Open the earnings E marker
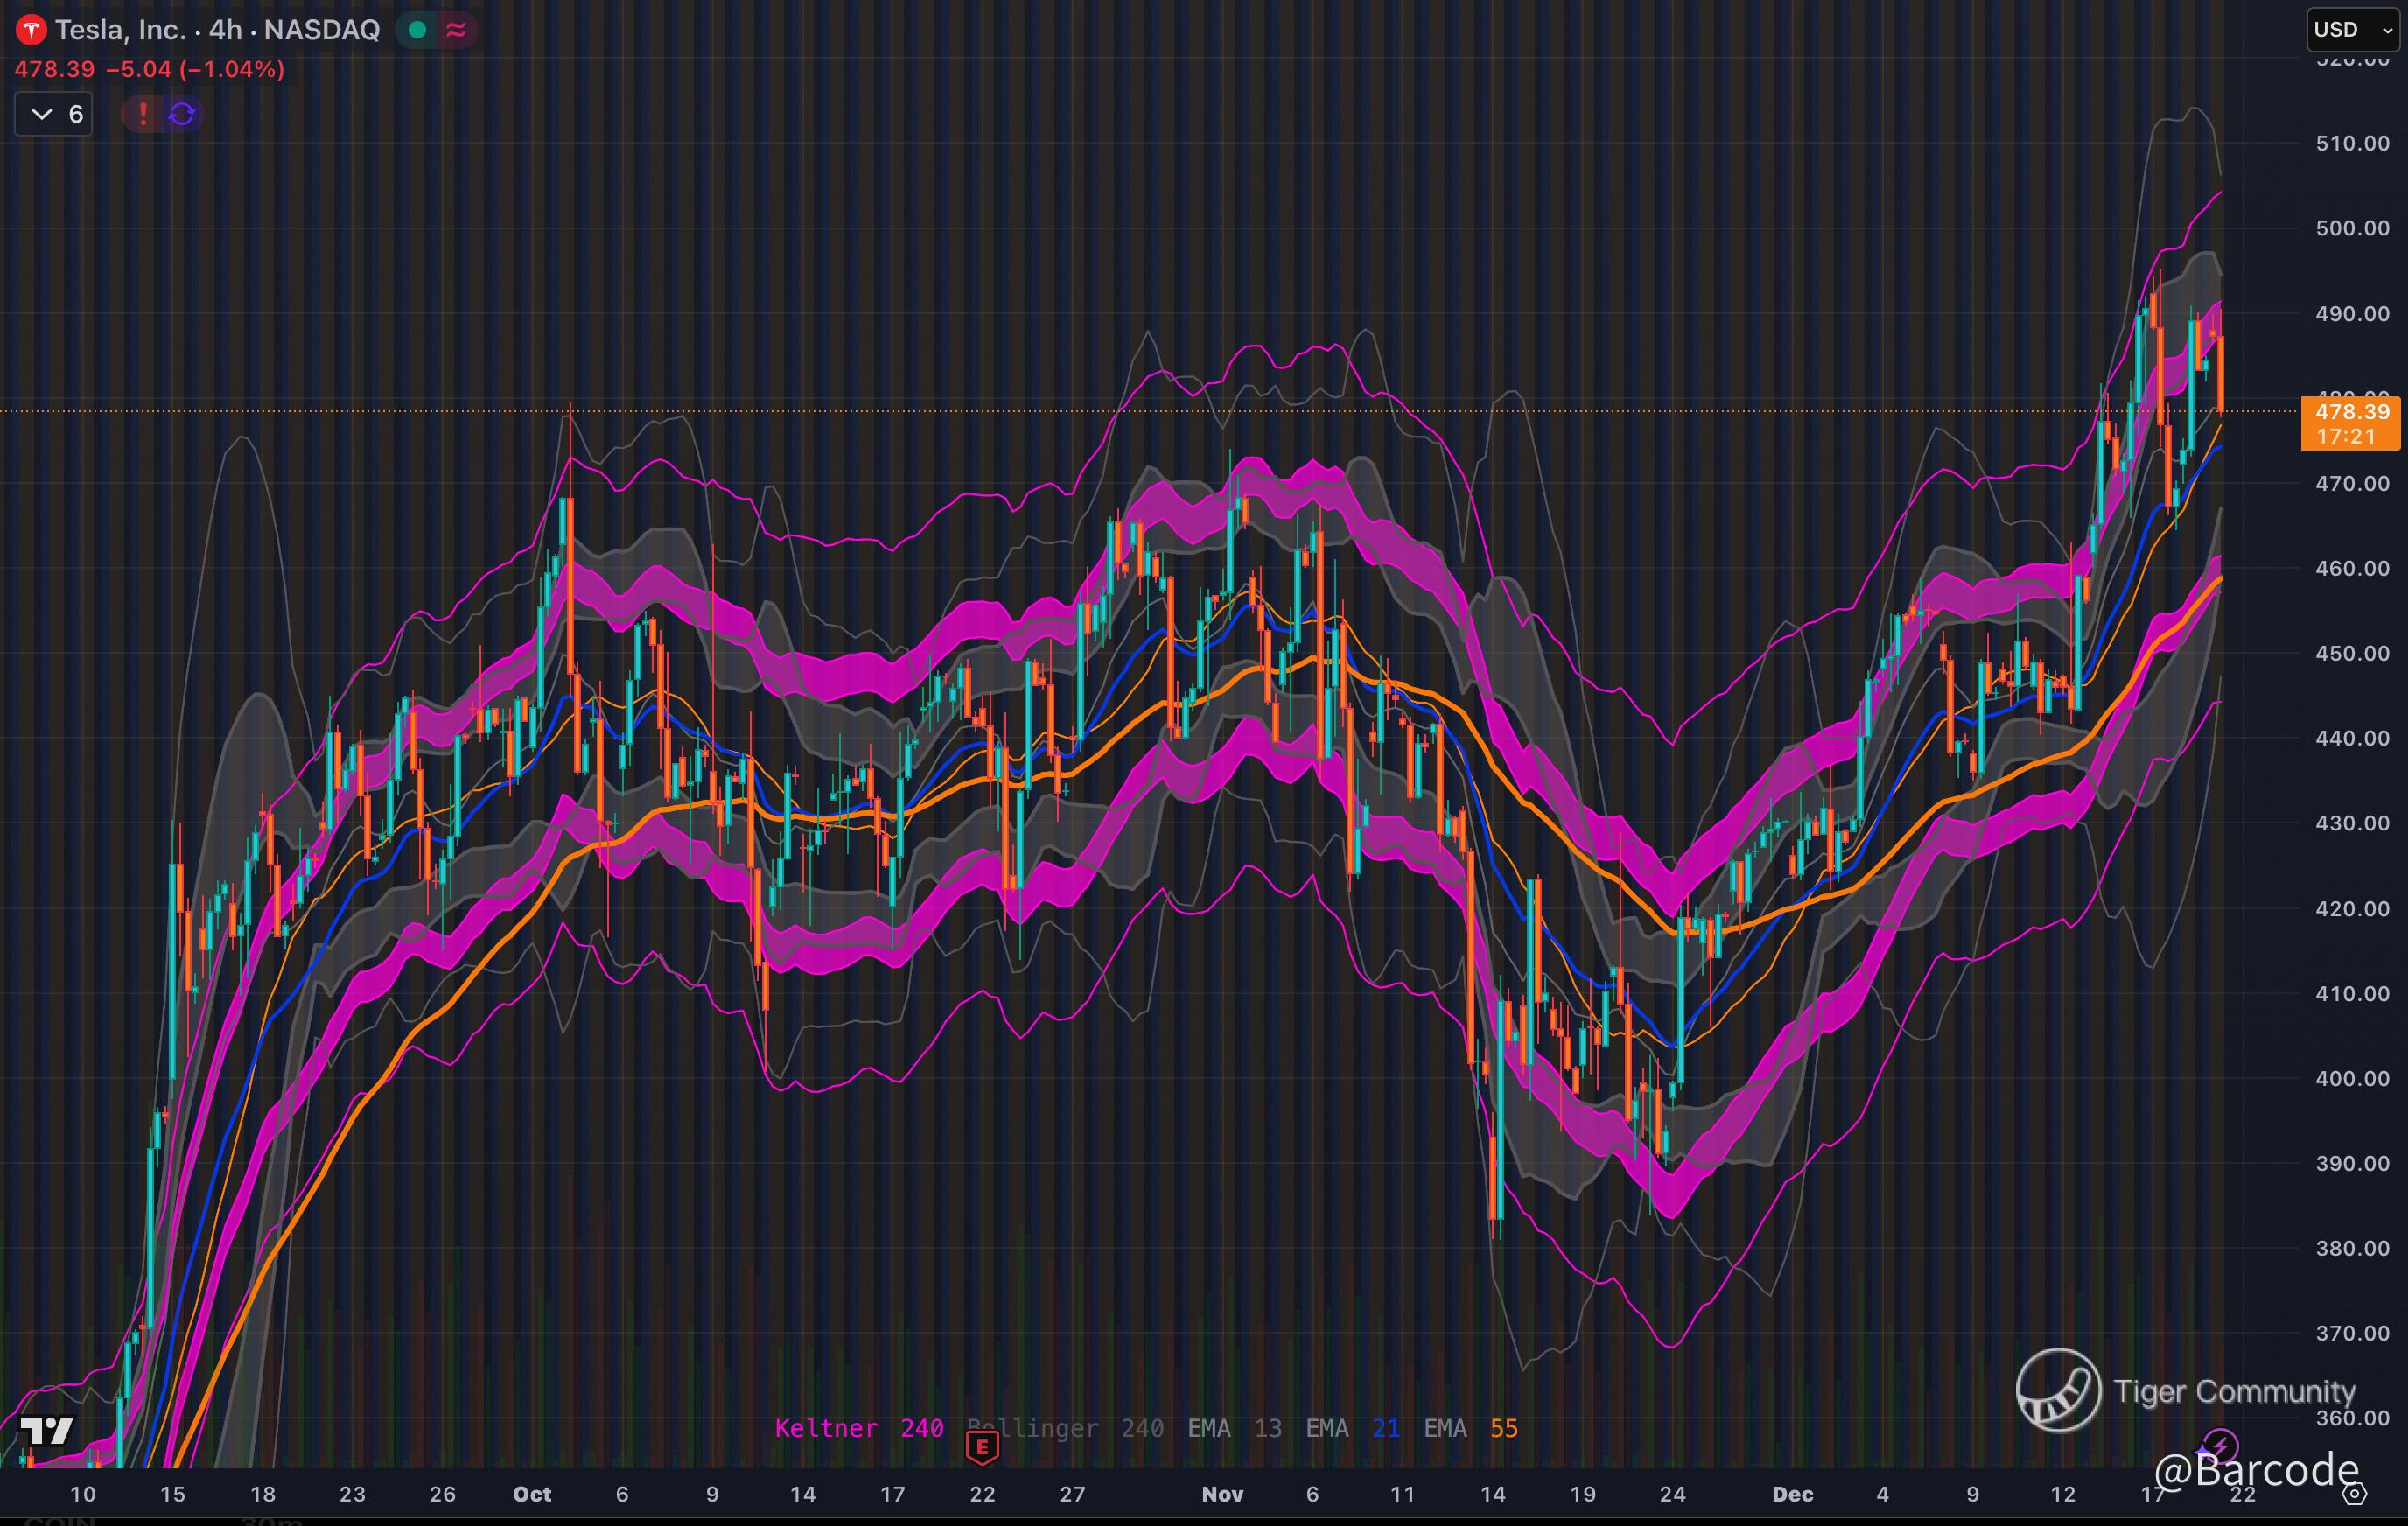This screenshot has width=2408, height=1526. click(982, 1446)
